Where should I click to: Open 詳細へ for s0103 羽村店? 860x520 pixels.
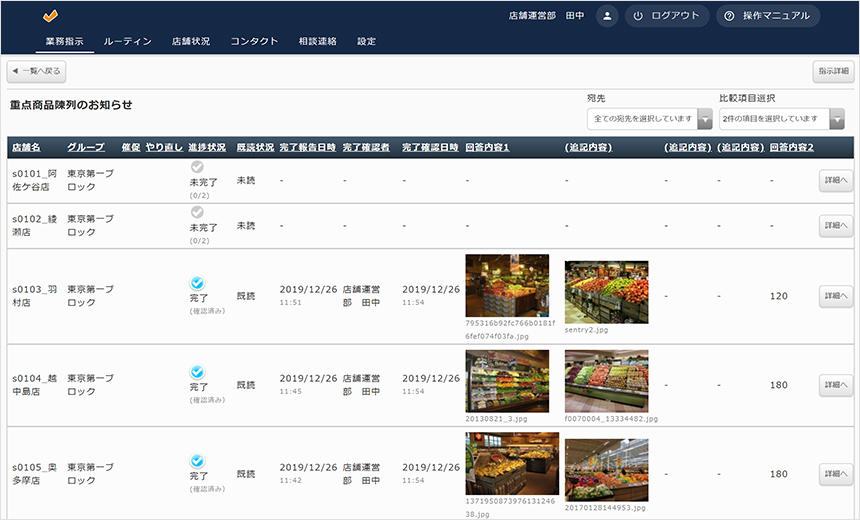[x=835, y=296]
